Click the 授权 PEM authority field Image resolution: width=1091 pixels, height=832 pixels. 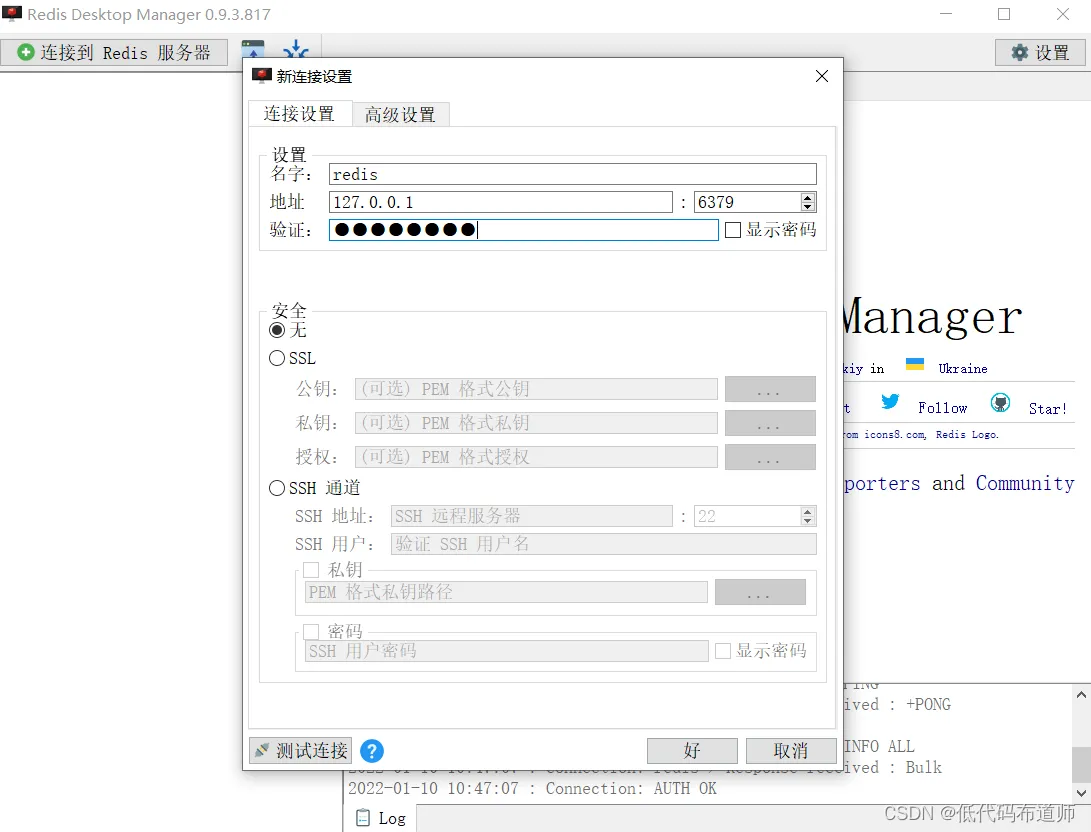point(536,457)
